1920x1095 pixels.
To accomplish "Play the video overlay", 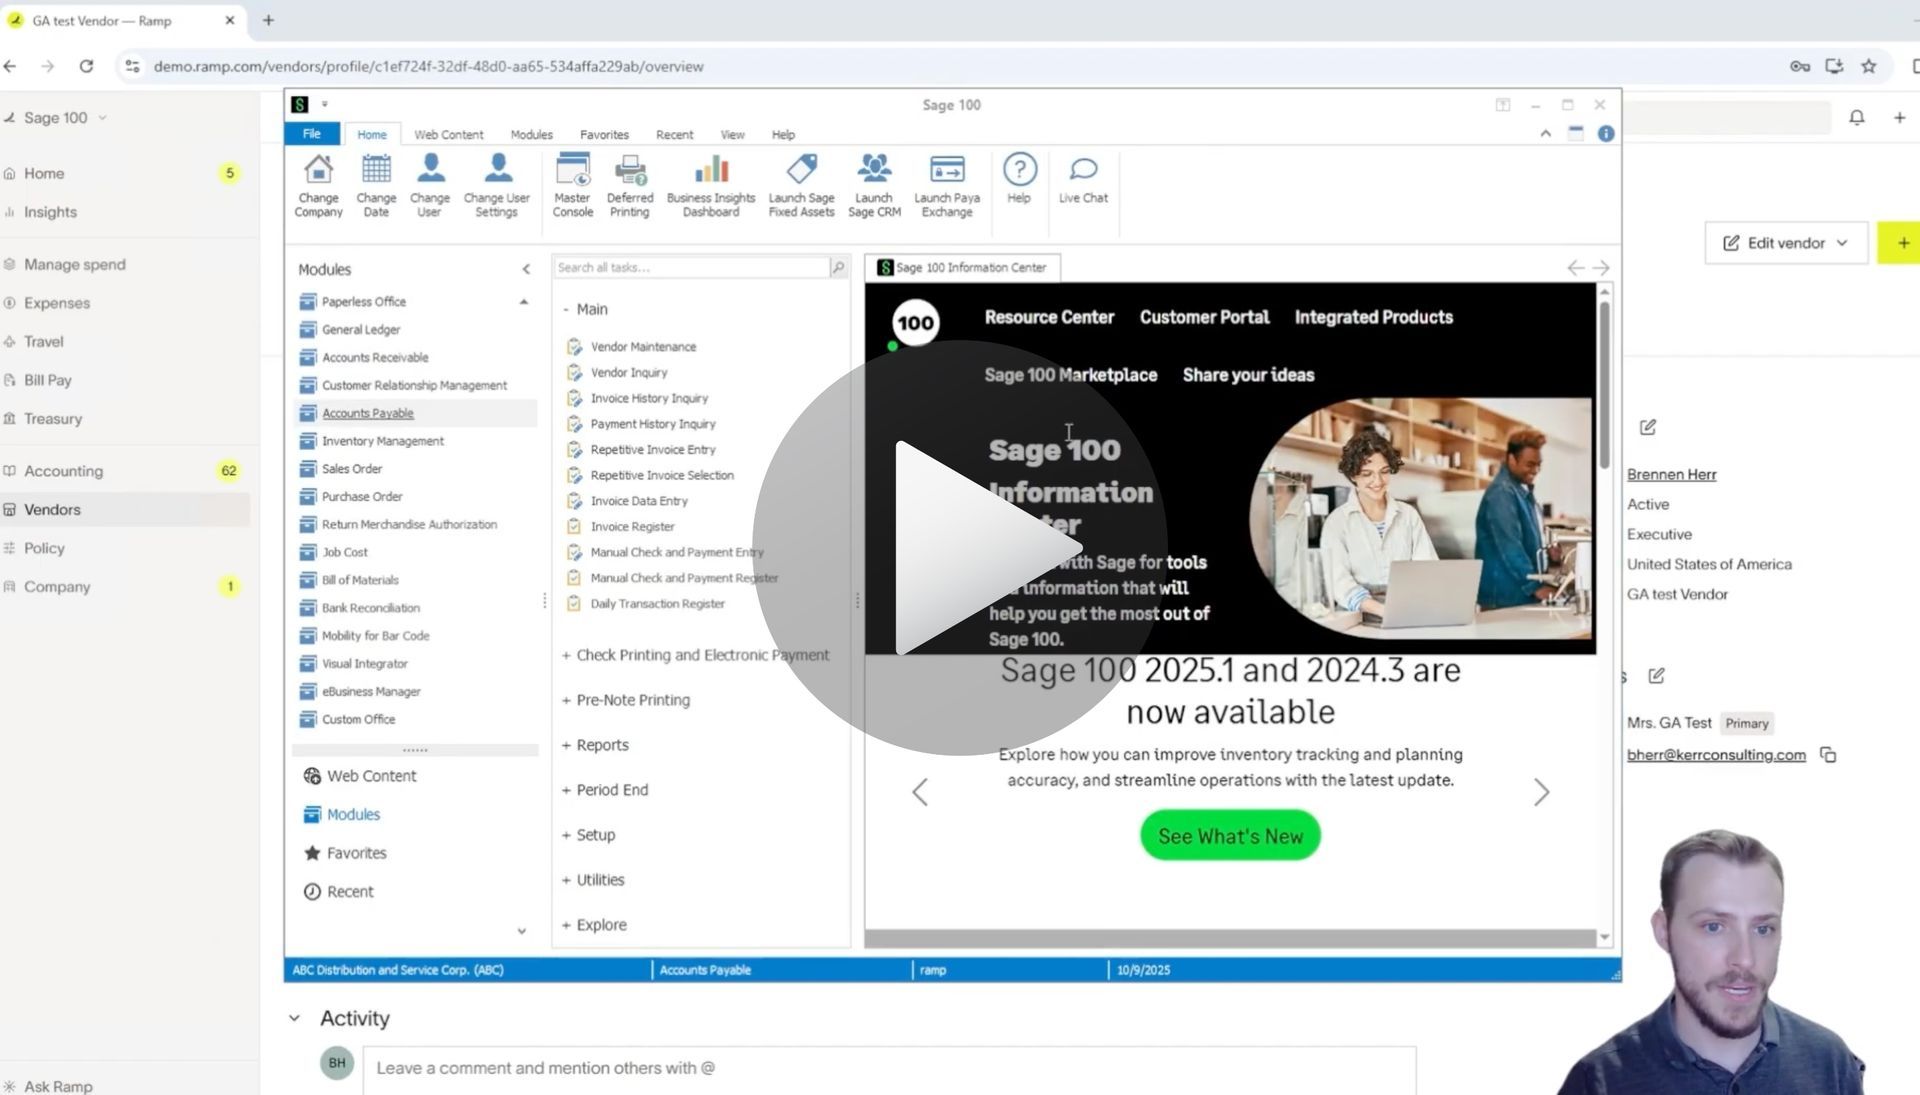I will 960,548.
